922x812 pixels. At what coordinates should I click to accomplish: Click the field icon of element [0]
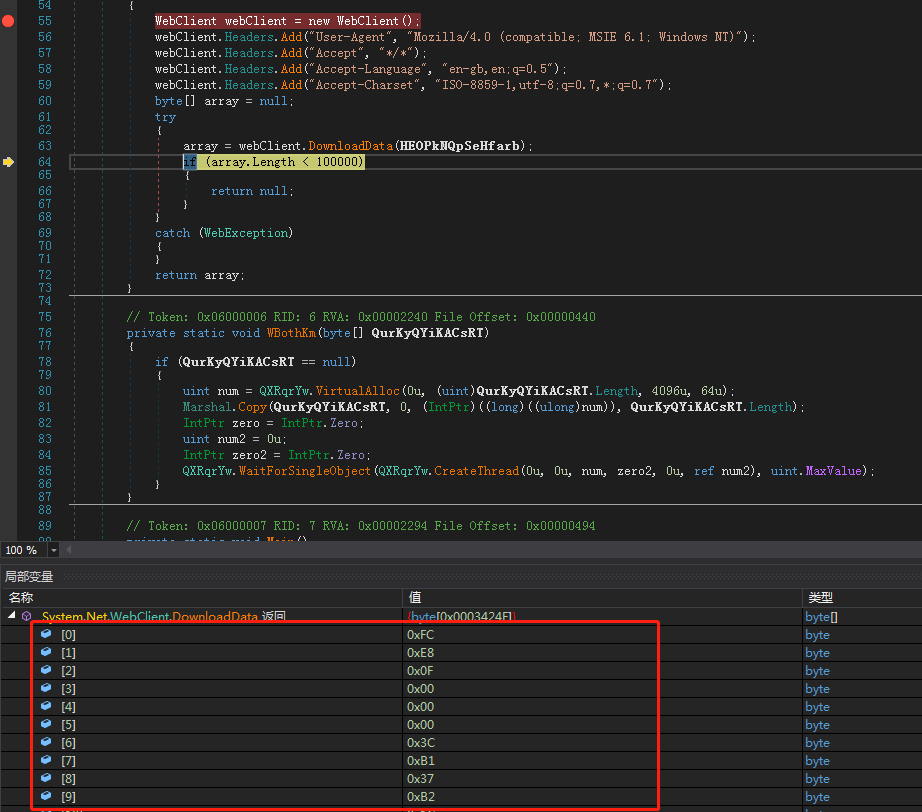(46, 634)
